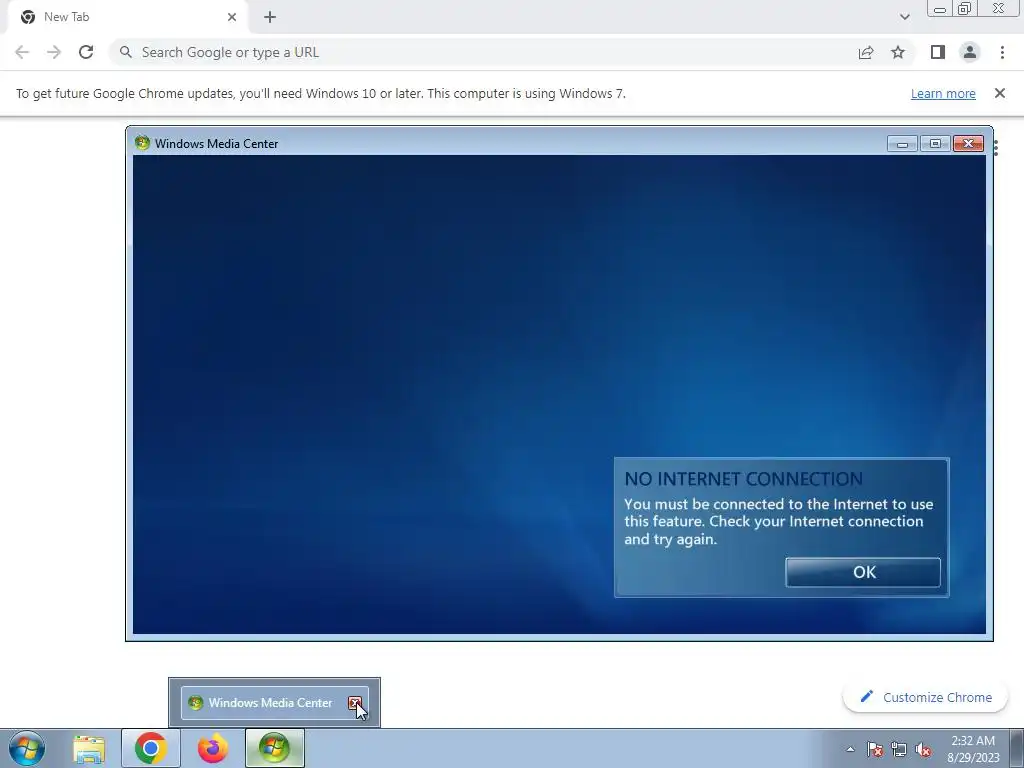Click the Customize Chrome button
This screenshot has height=768, width=1024.
click(925, 697)
